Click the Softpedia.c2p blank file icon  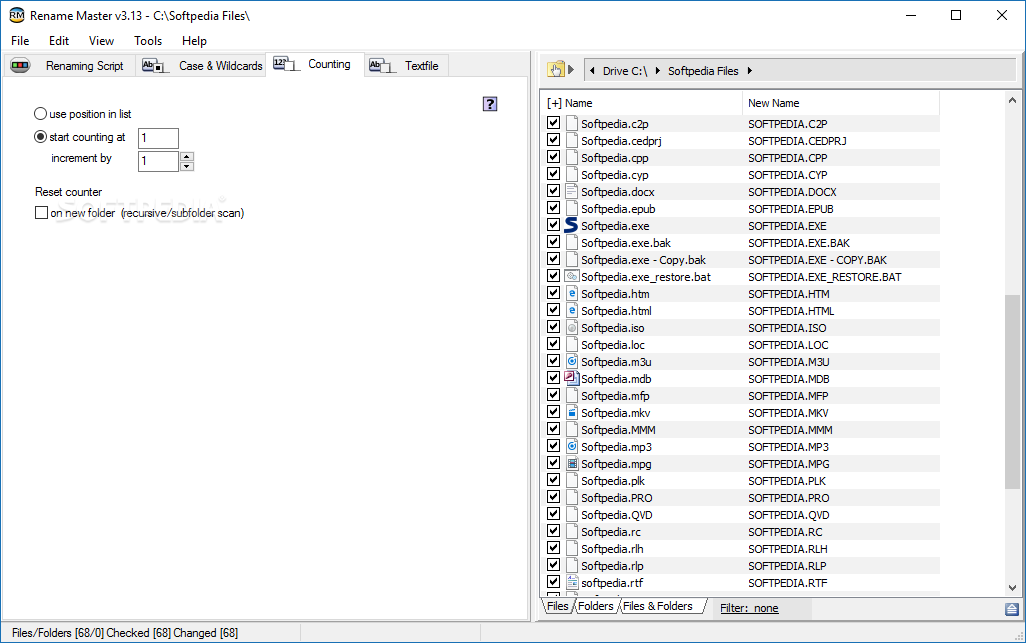click(x=572, y=124)
